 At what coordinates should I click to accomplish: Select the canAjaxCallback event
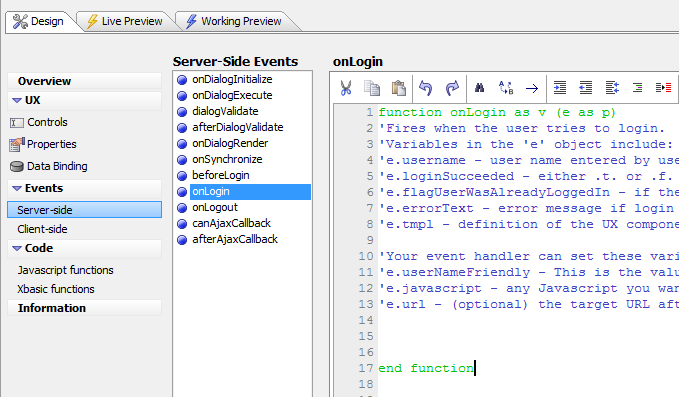[x=231, y=224]
